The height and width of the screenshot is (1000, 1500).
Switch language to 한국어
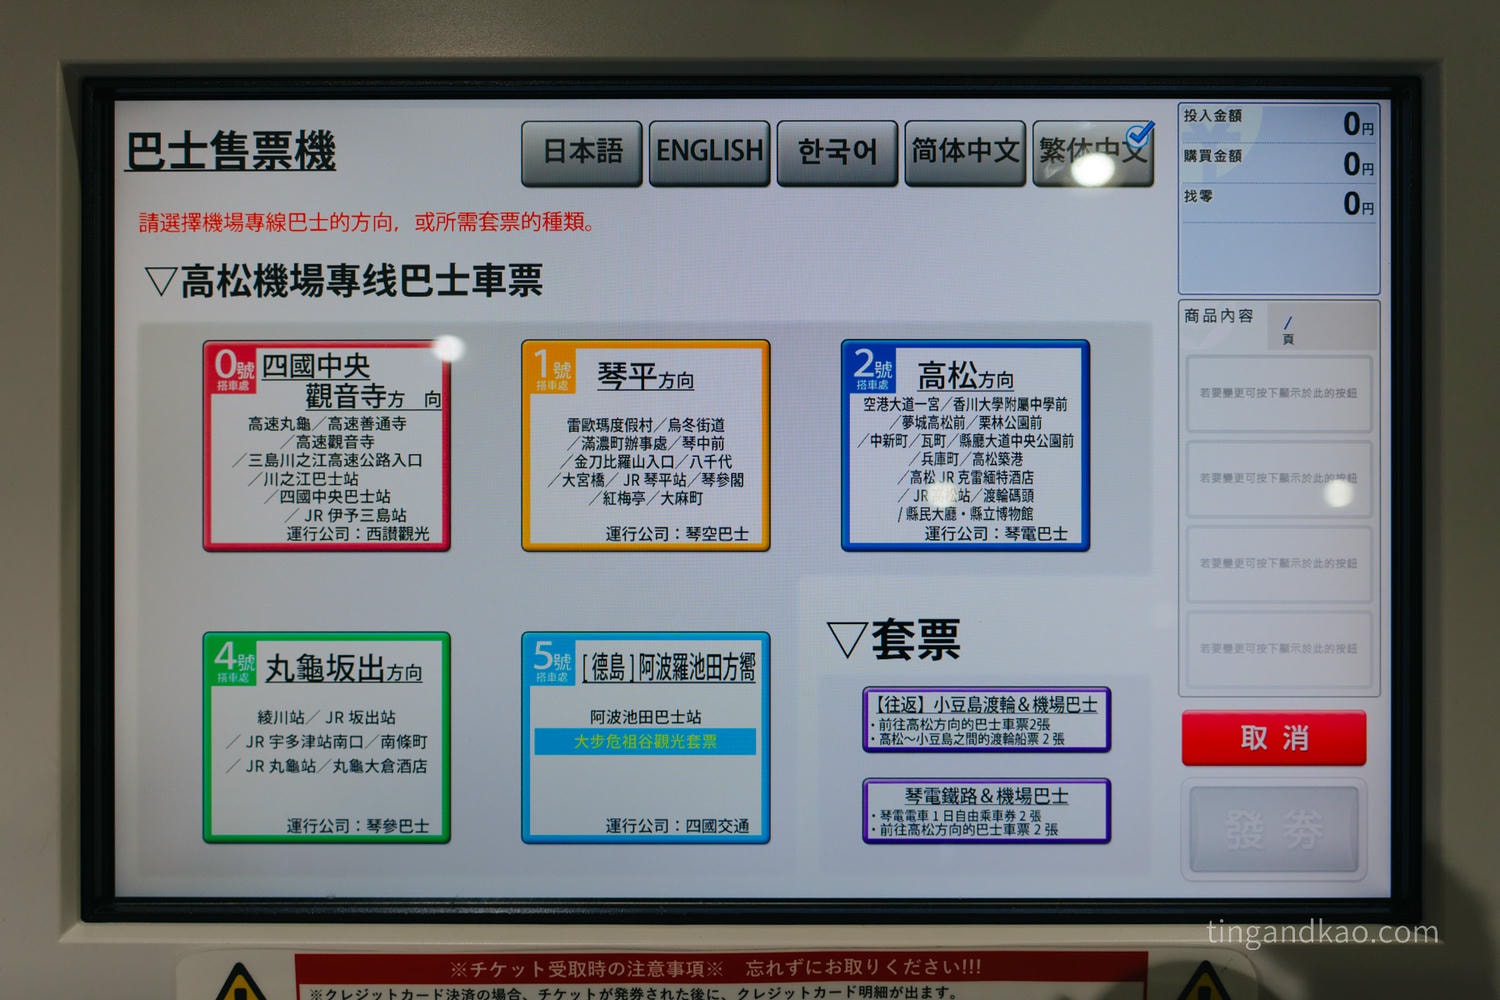(838, 153)
